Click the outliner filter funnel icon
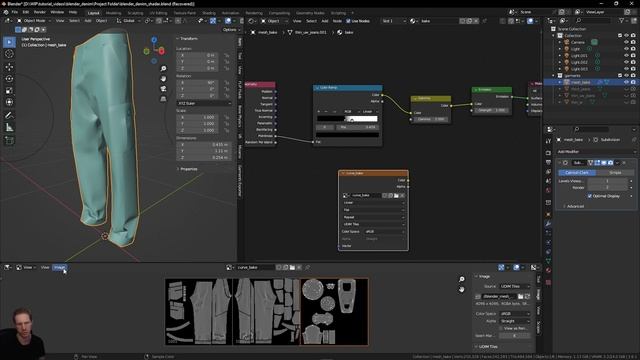The height and width of the screenshot is (360, 640). 622,20
